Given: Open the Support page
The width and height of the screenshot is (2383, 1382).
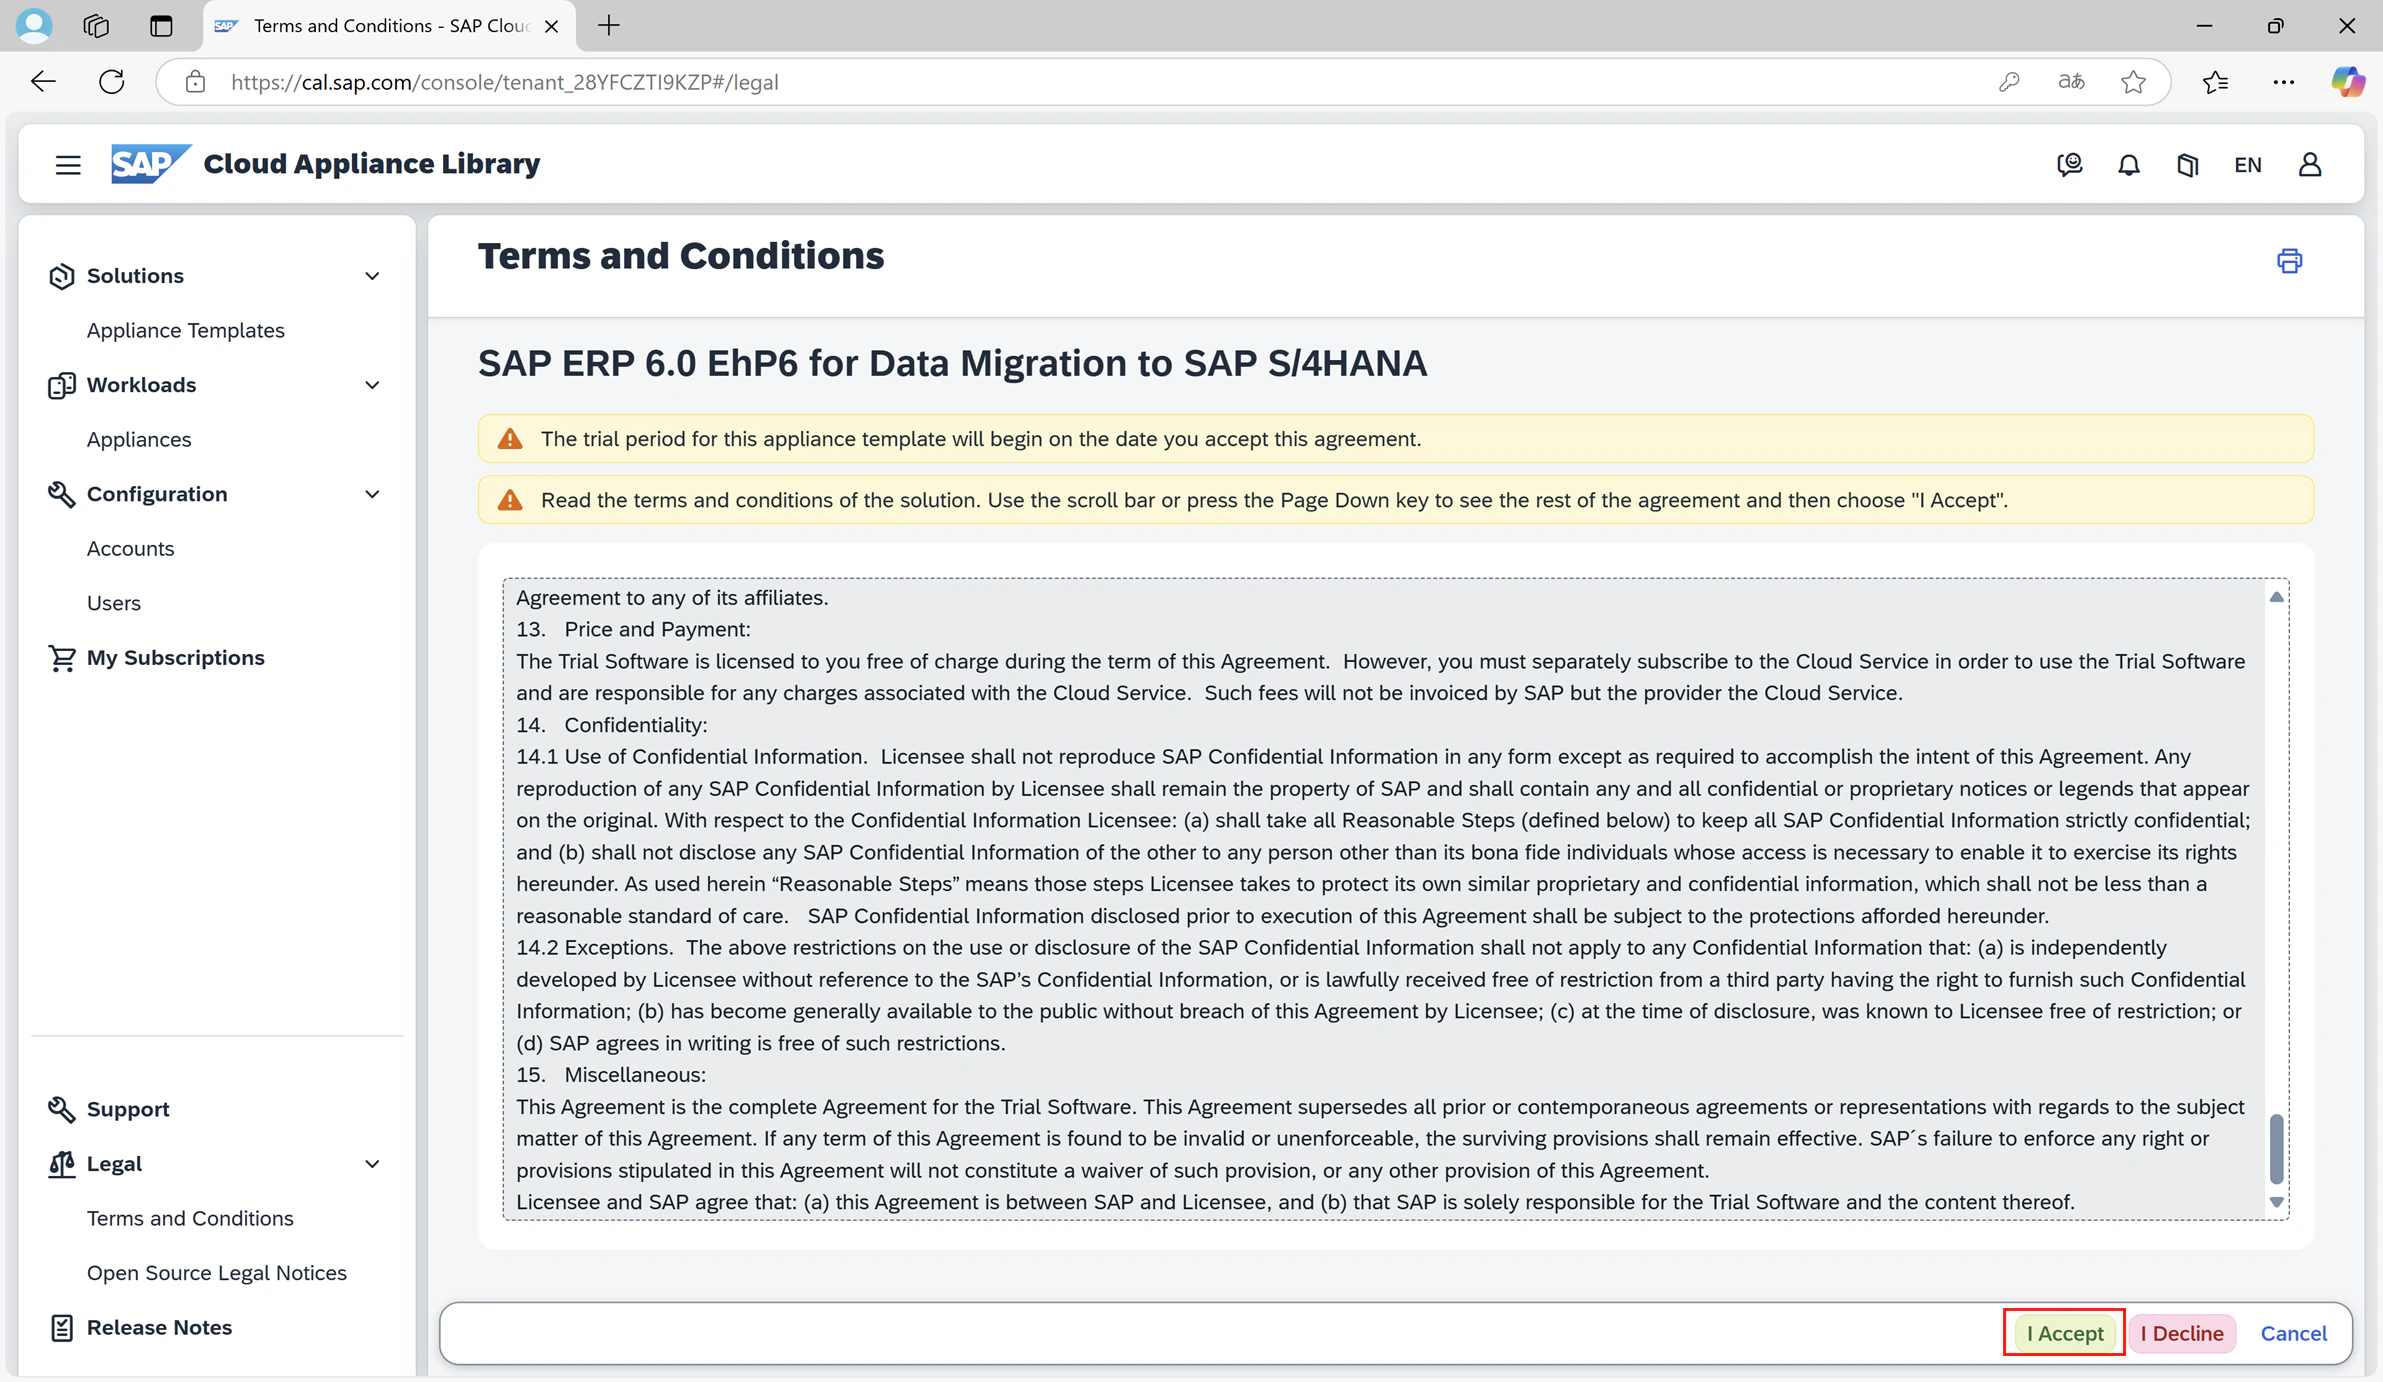Looking at the screenshot, I should pyautogui.click(x=128, y=1109).
